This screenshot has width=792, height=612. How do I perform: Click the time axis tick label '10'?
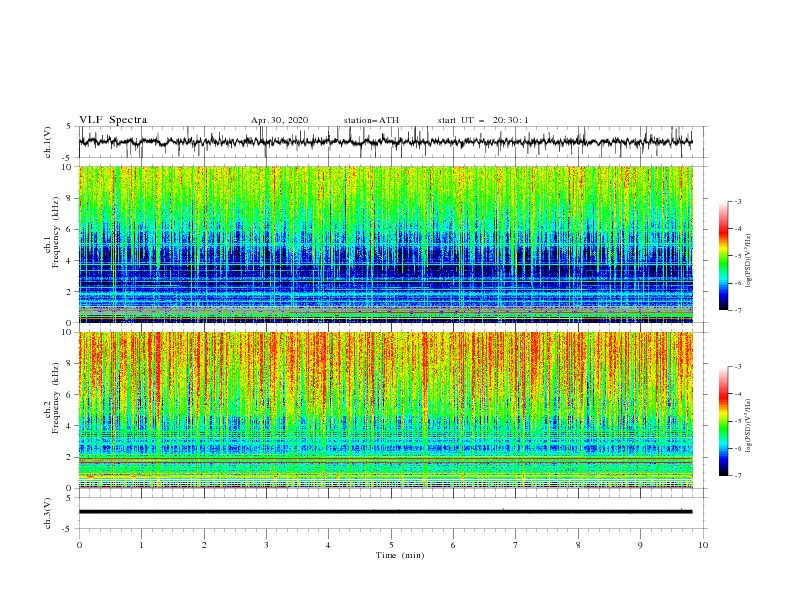[703, 545]
